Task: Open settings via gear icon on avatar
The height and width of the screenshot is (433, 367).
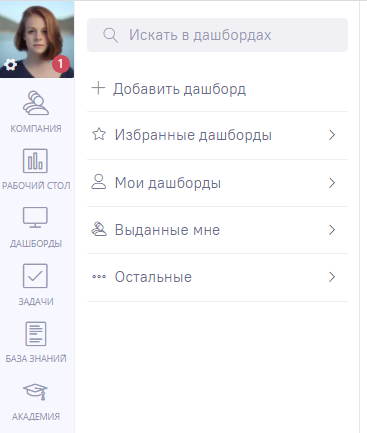Action: pyautogui.click(x=11, y=65)
